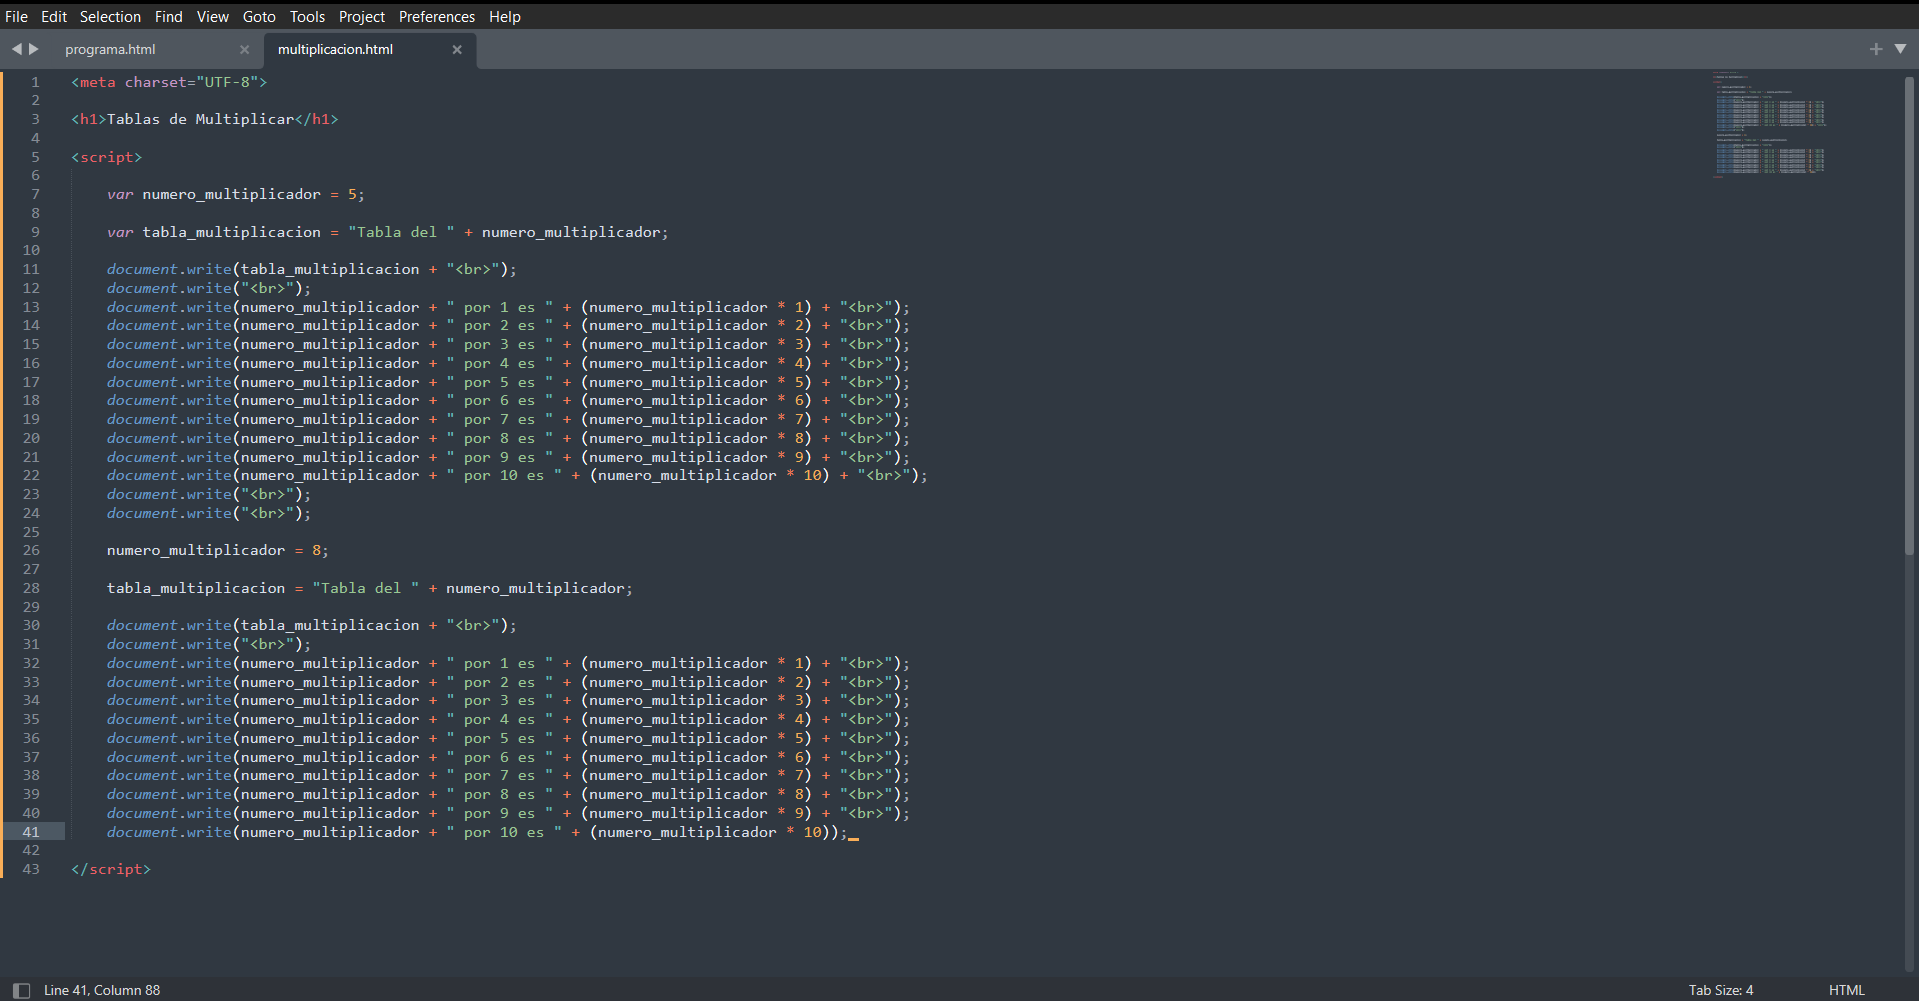This screenshot has height=1001, width=1919.
Task: Open the Goto menu
Action: click(259, 17)
